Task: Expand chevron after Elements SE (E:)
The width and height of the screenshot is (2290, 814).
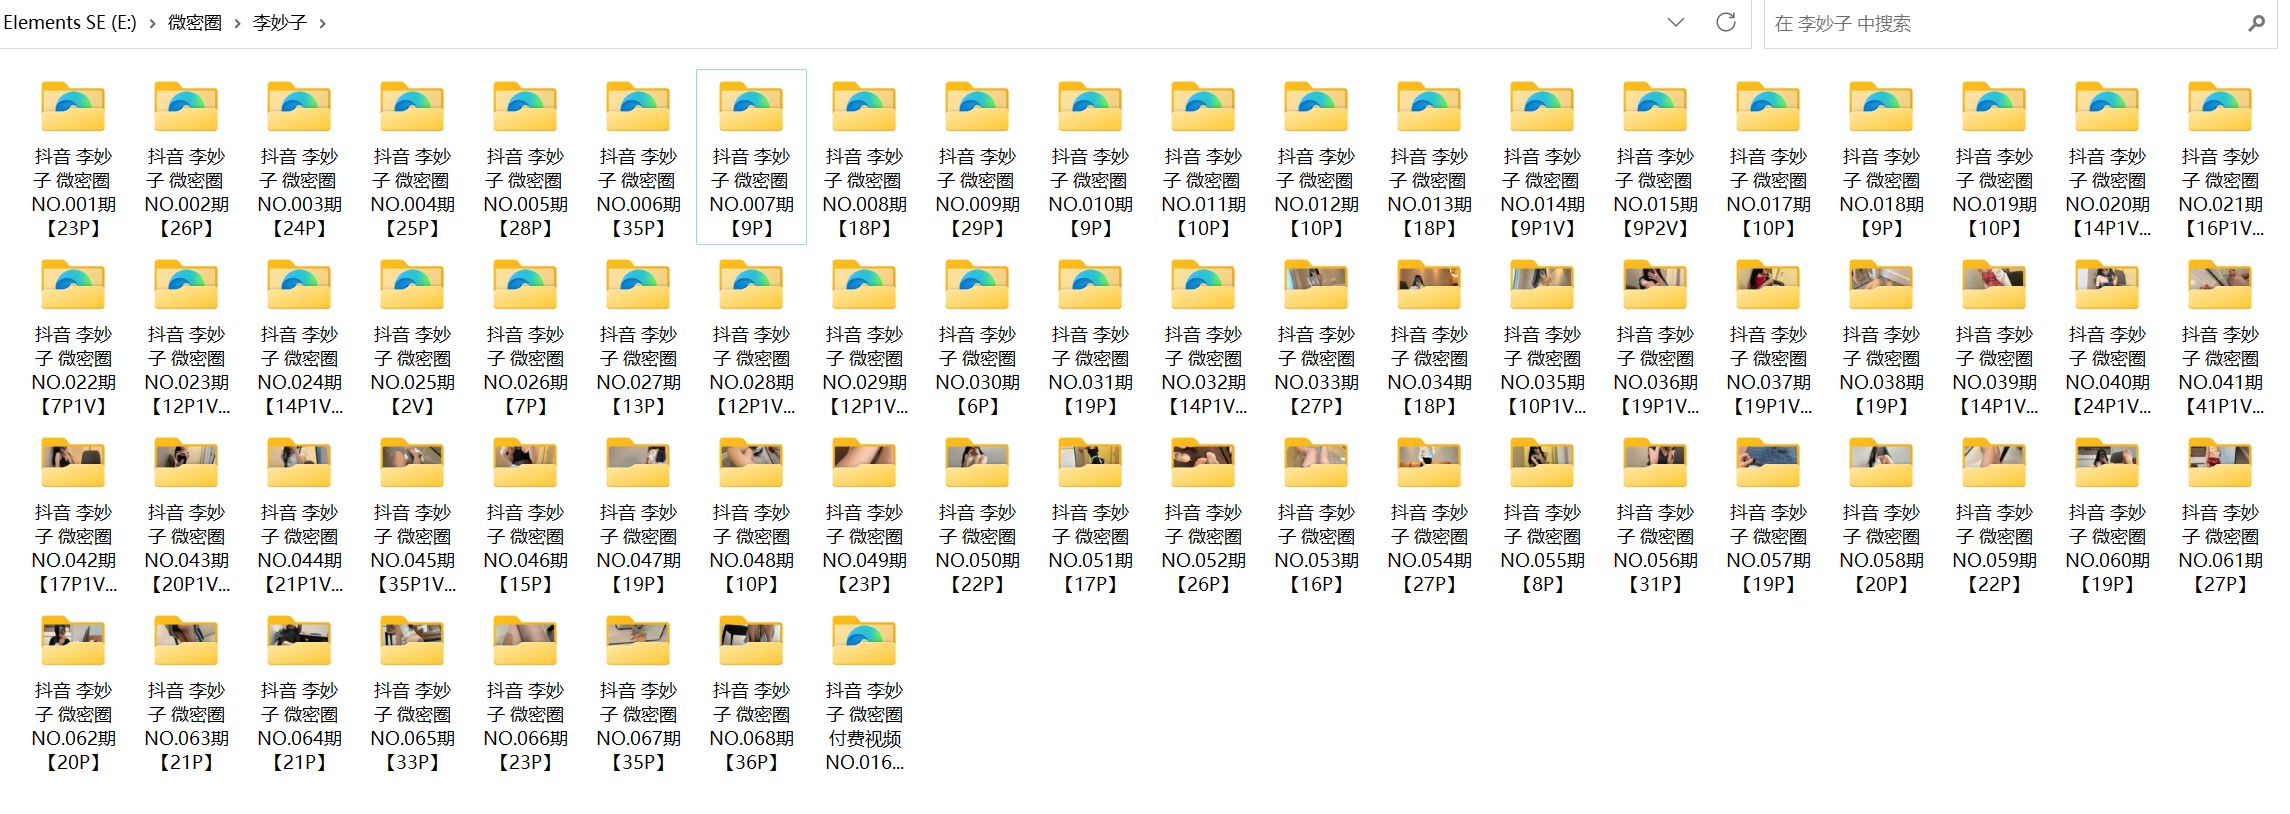Action: 152,23
